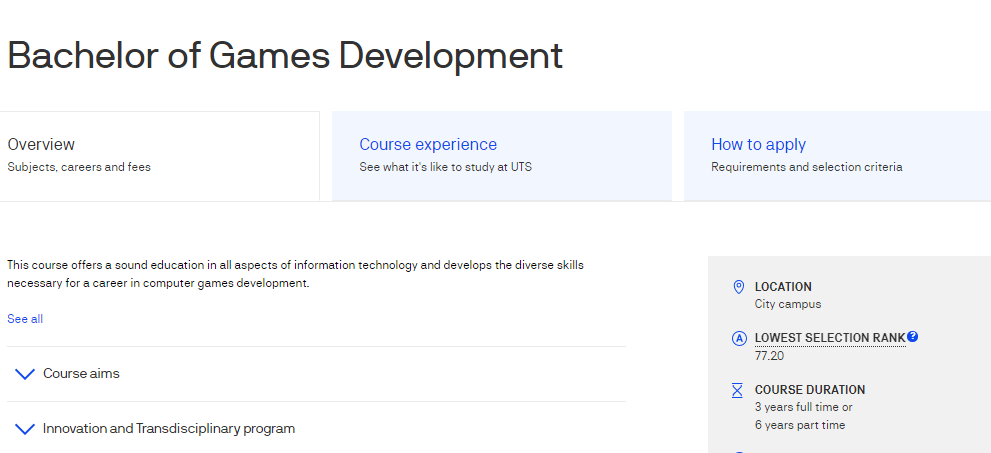
Task: Expand the Course aims section
Action: click(81, 374)
